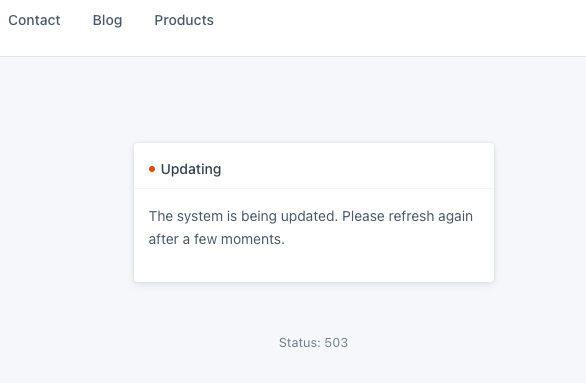Click blank header area right of Updating title
Screen dimensions: 586x383
pyautogui.click(x=355, y=169)
